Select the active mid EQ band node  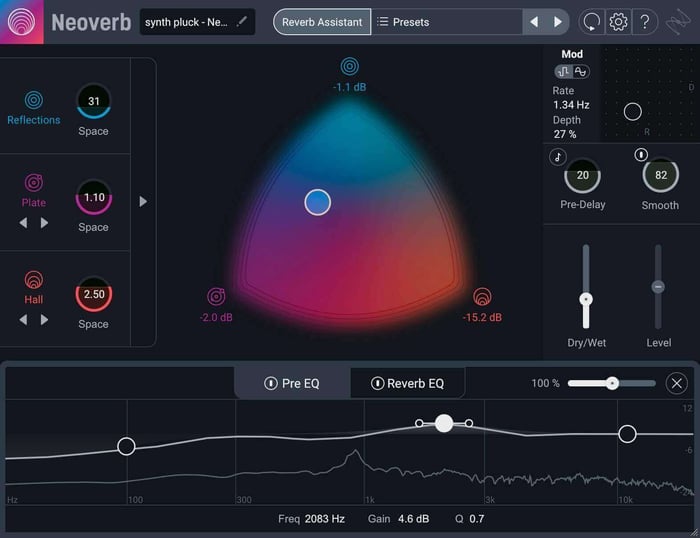coord(444,423)
